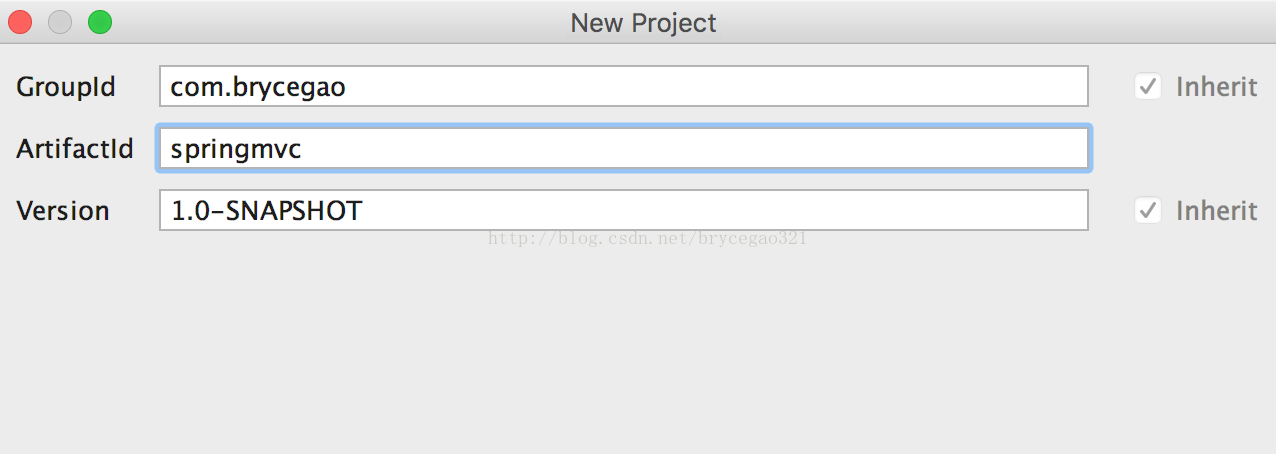
Task: Click the Inherit text beside GroupId
Action: 1216,86
